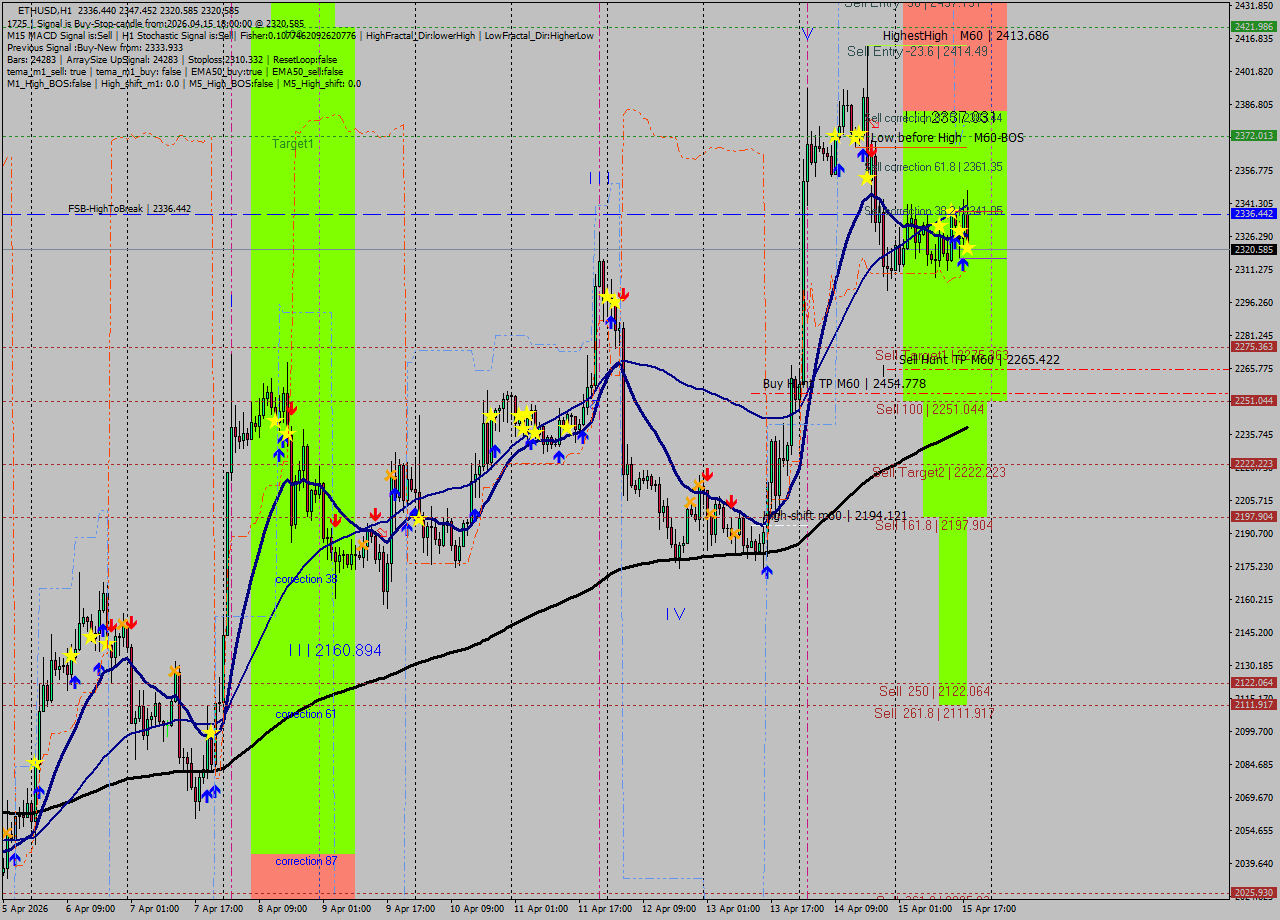Click the red down arrow near the correction 38 label
Image resolution: width=1280 pixels, height=920 pixels.
coord(336,520)
